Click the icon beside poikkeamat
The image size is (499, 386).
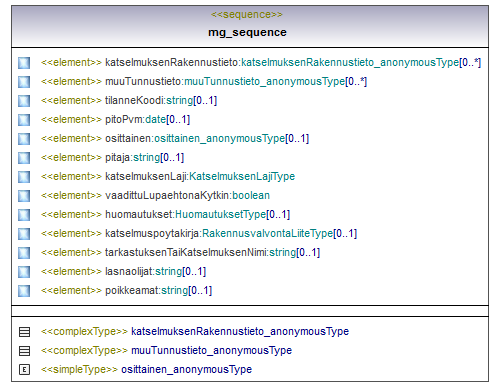pos(24,291)
